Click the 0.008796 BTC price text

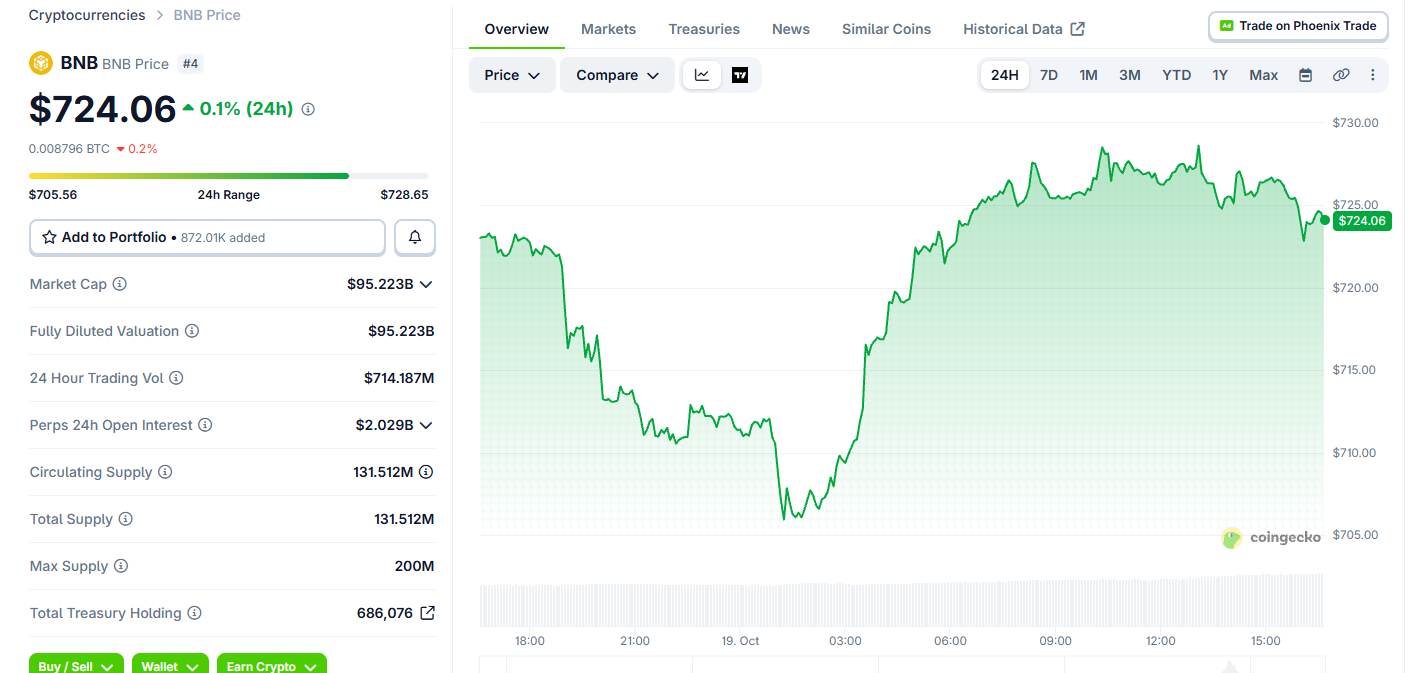tap(69, 148)
